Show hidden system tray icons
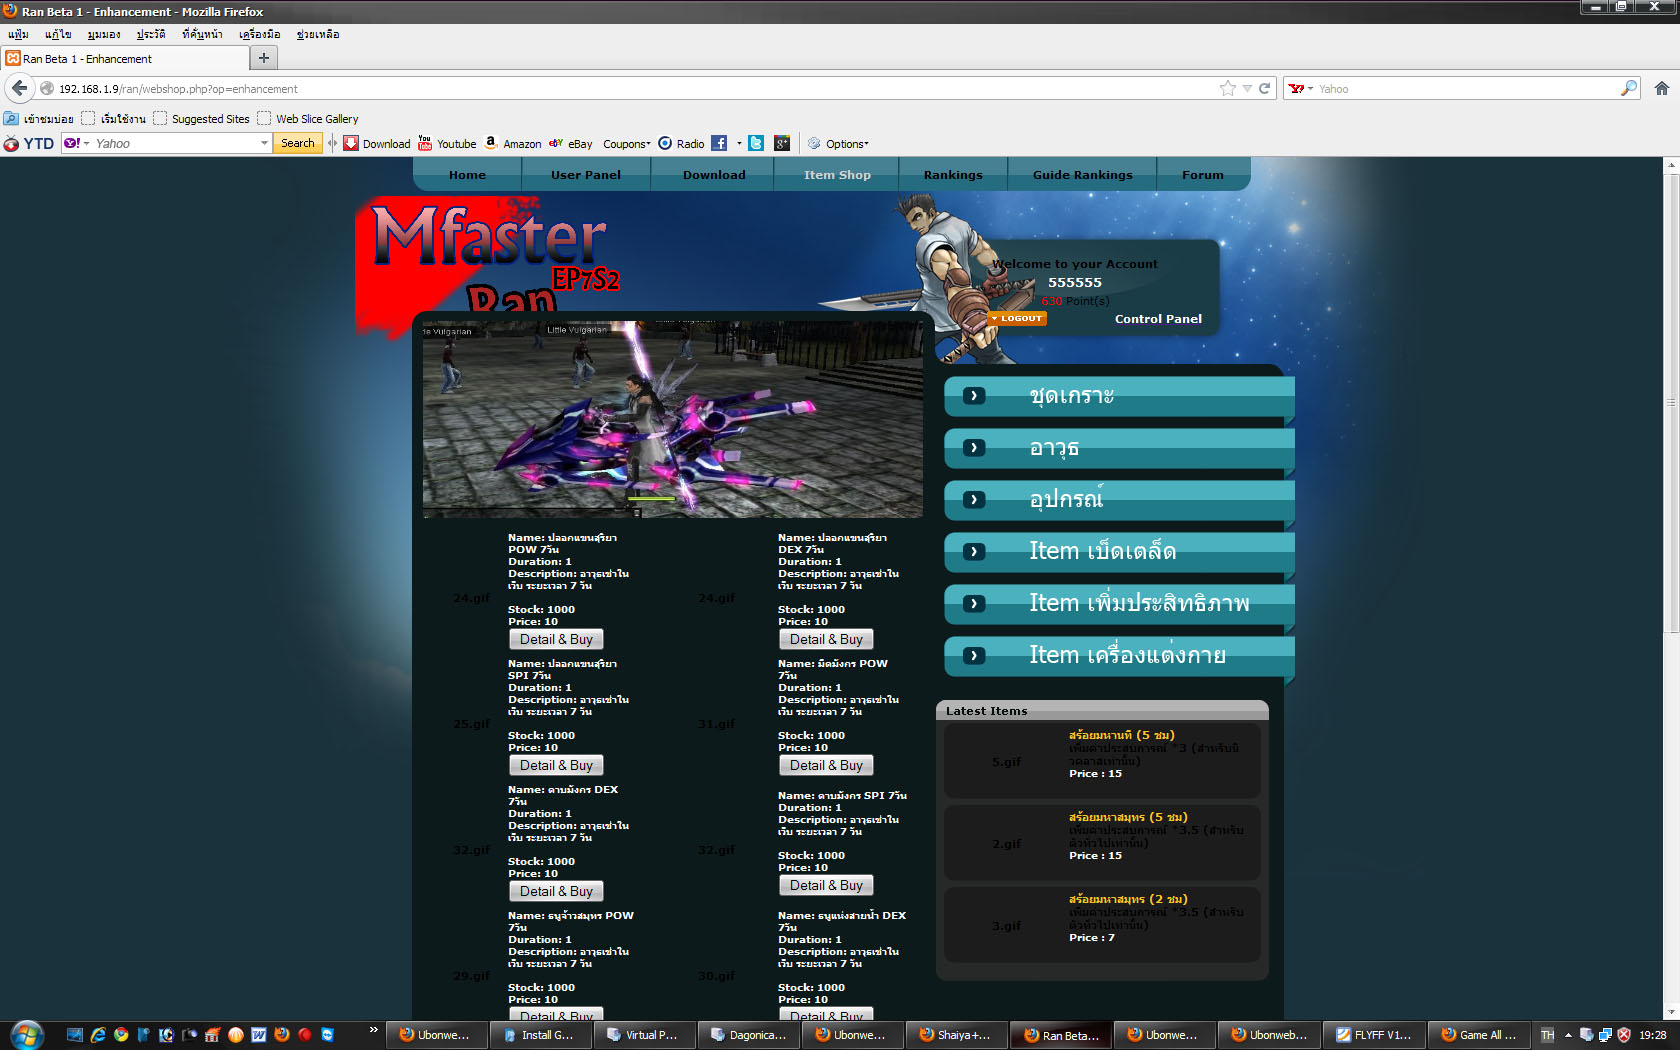Viewport: 1680px width, 1050px height. tap(1568, 1035)
